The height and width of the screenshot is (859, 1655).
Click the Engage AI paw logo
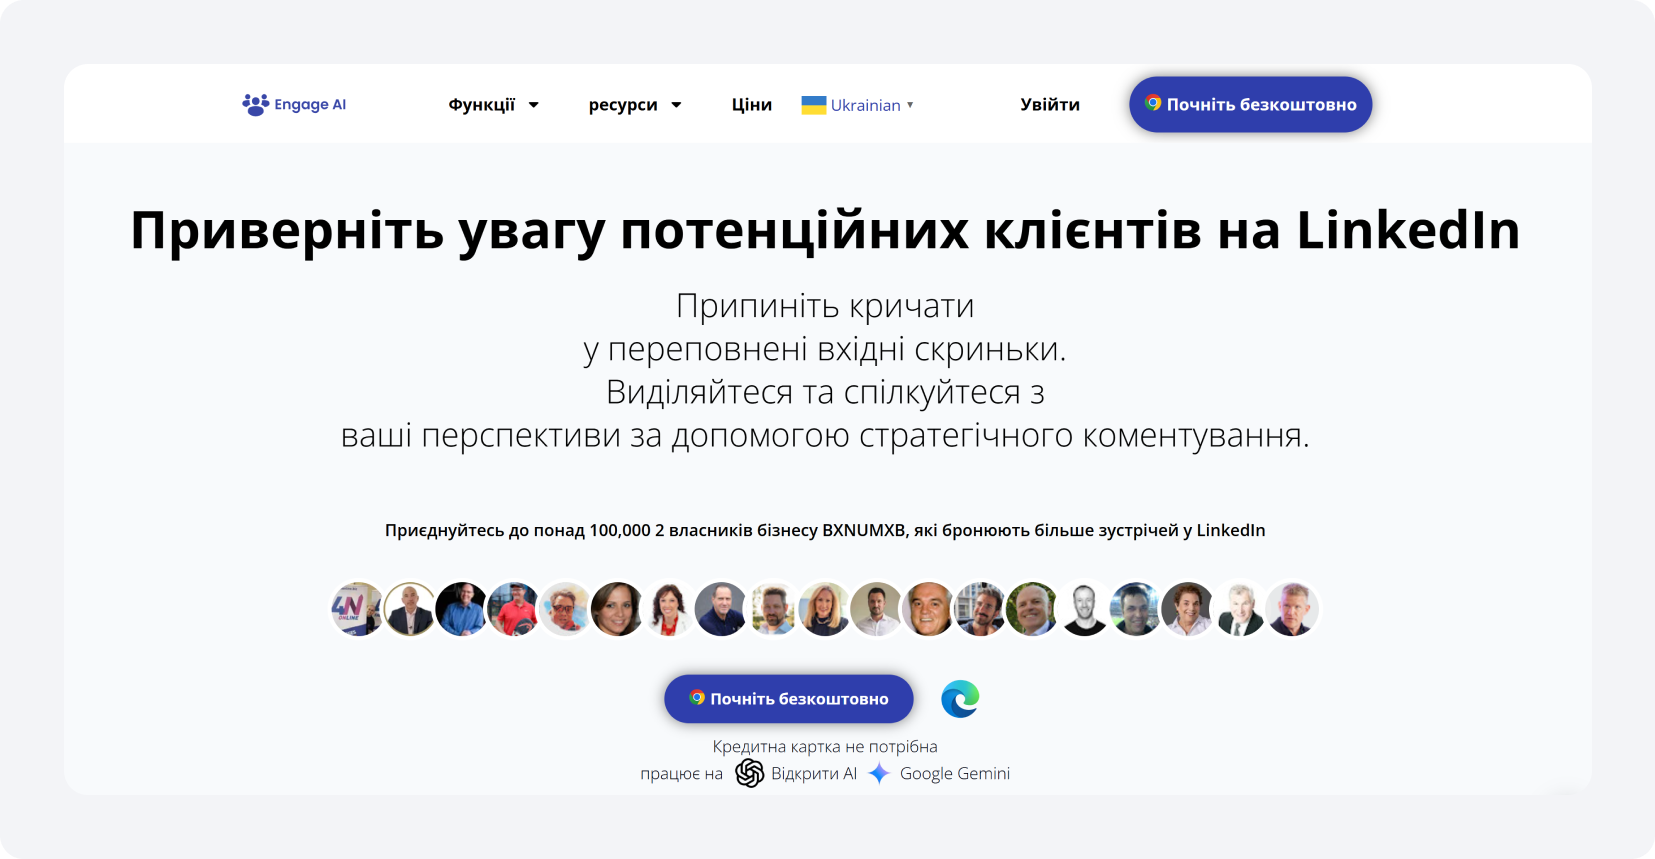tap(255, 104)
